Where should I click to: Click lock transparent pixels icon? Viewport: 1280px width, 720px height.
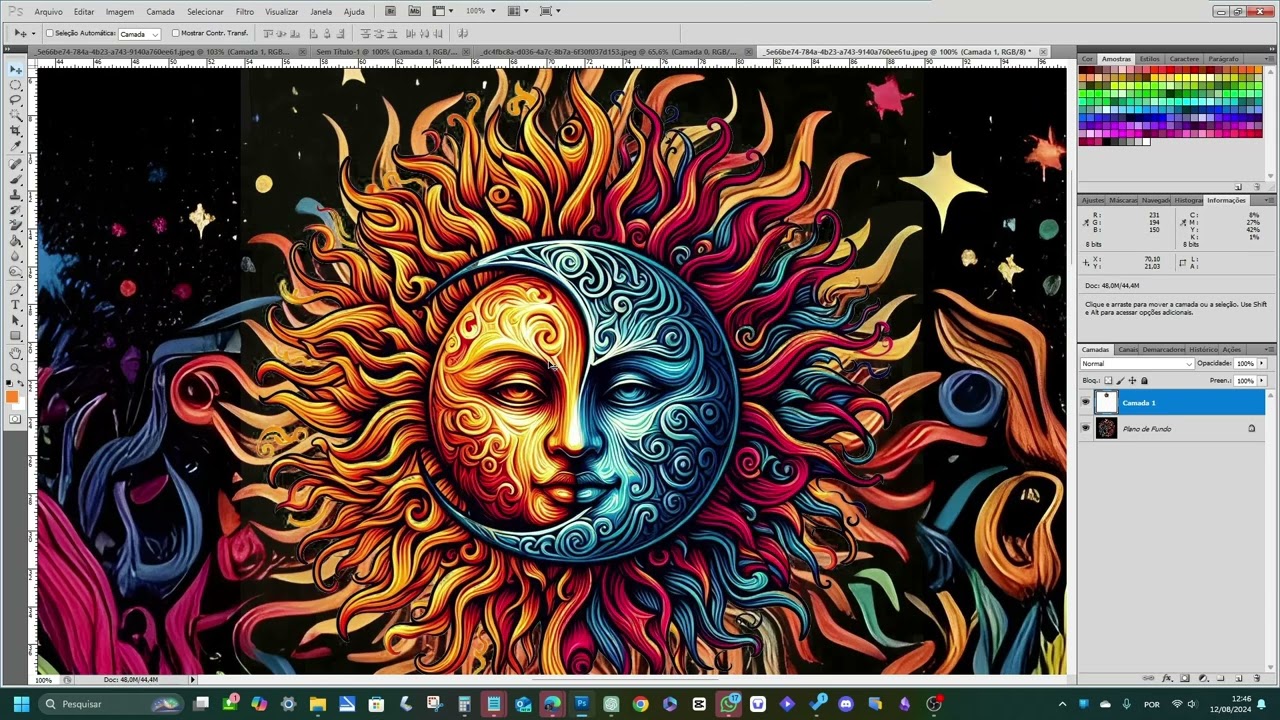pos(1108,381)
